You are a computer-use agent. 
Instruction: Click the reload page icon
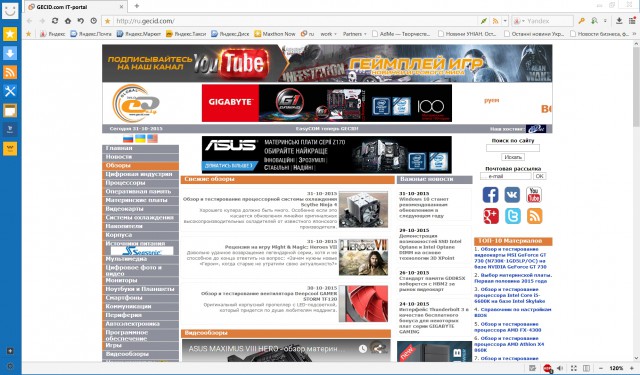(x=55, y=21)
